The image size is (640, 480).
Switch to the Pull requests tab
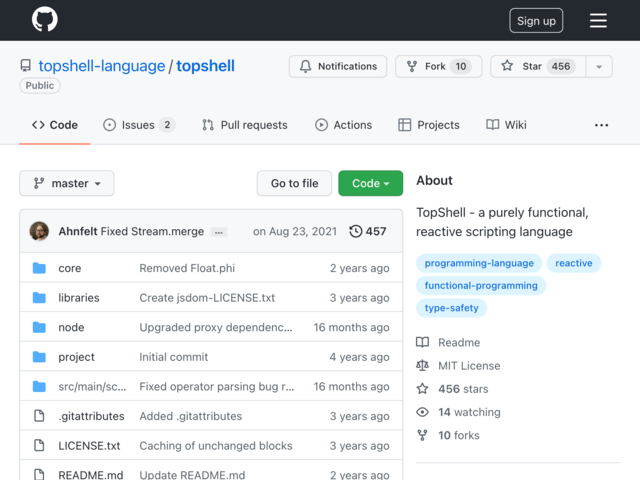[x=245, y=125]
